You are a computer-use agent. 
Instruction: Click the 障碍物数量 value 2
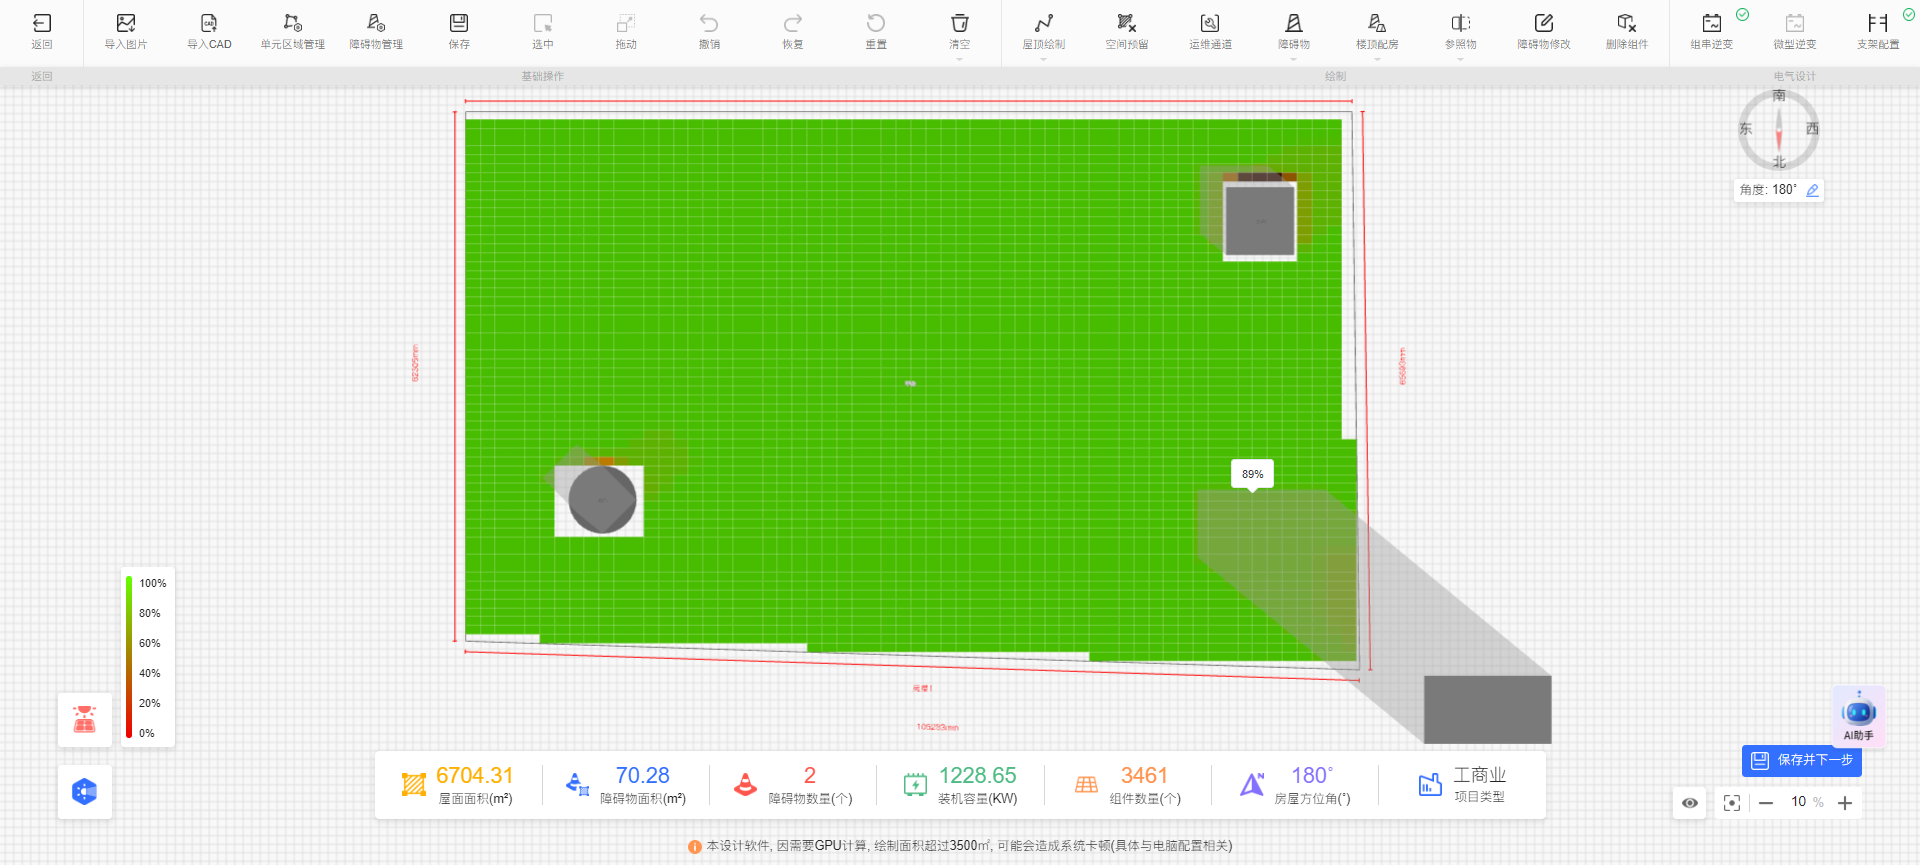pyautogui.click(x=810, y=775)
